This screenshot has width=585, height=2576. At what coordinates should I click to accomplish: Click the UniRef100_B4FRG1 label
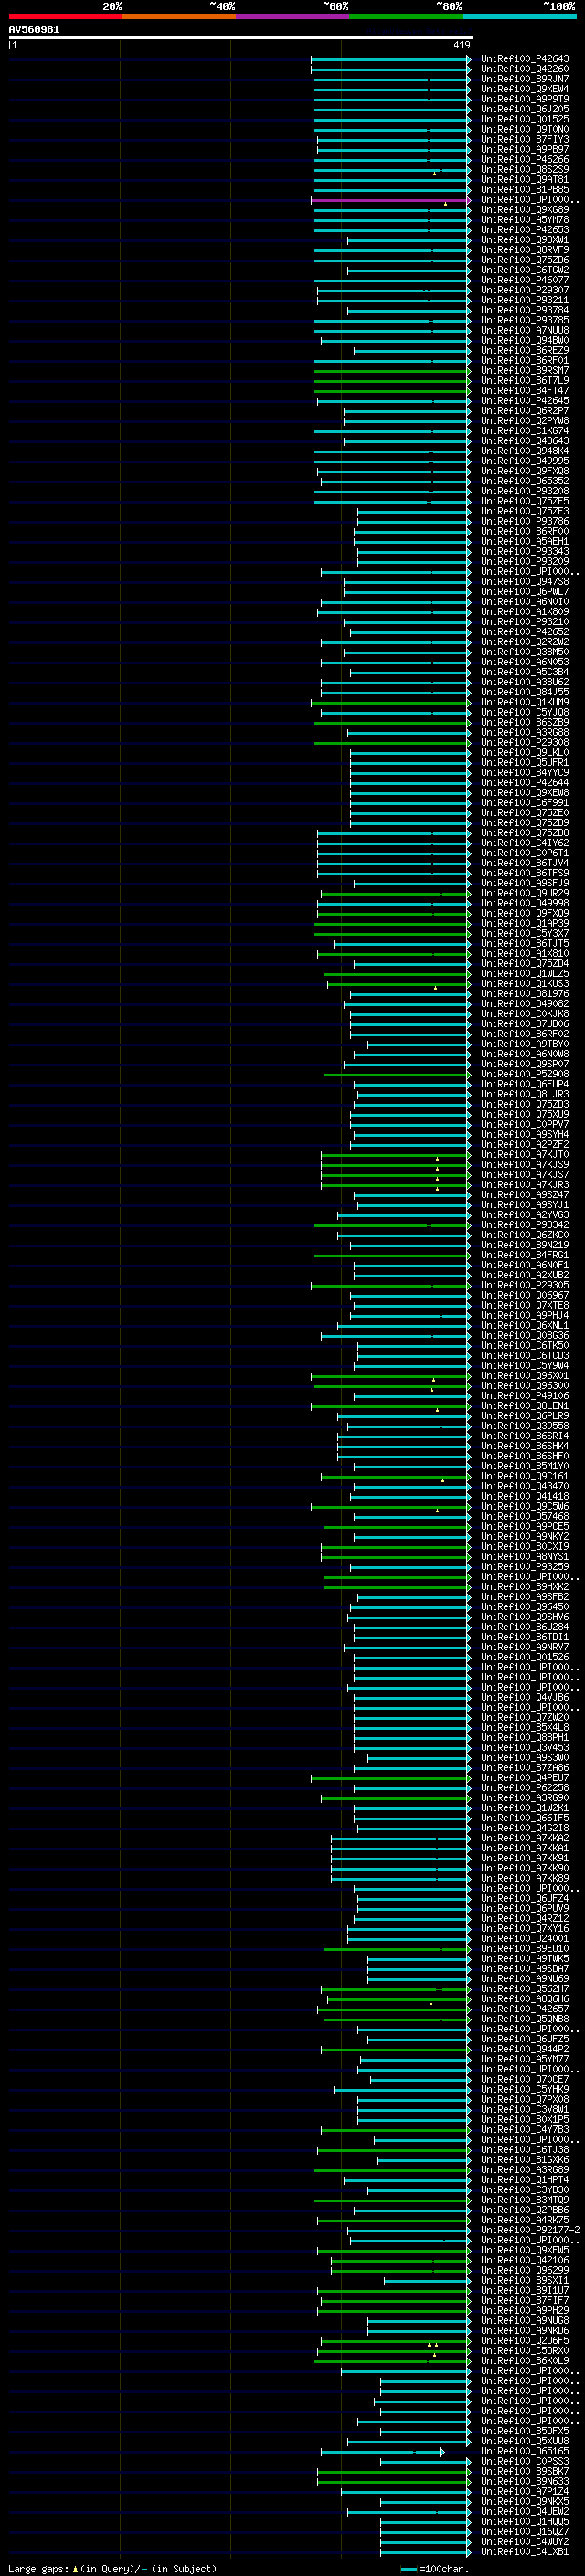click(524, 1255)
